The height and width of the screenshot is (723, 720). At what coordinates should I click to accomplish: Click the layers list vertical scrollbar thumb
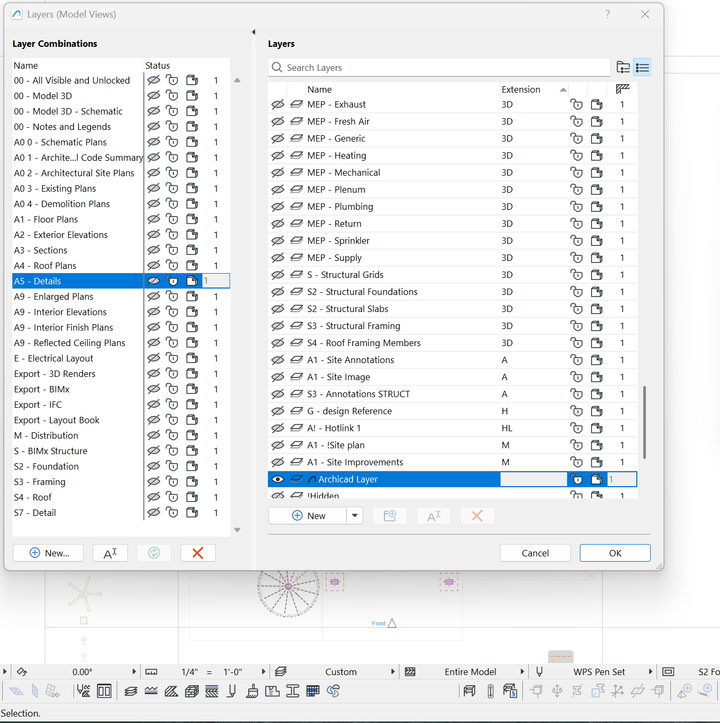click(x=644, y=422)
